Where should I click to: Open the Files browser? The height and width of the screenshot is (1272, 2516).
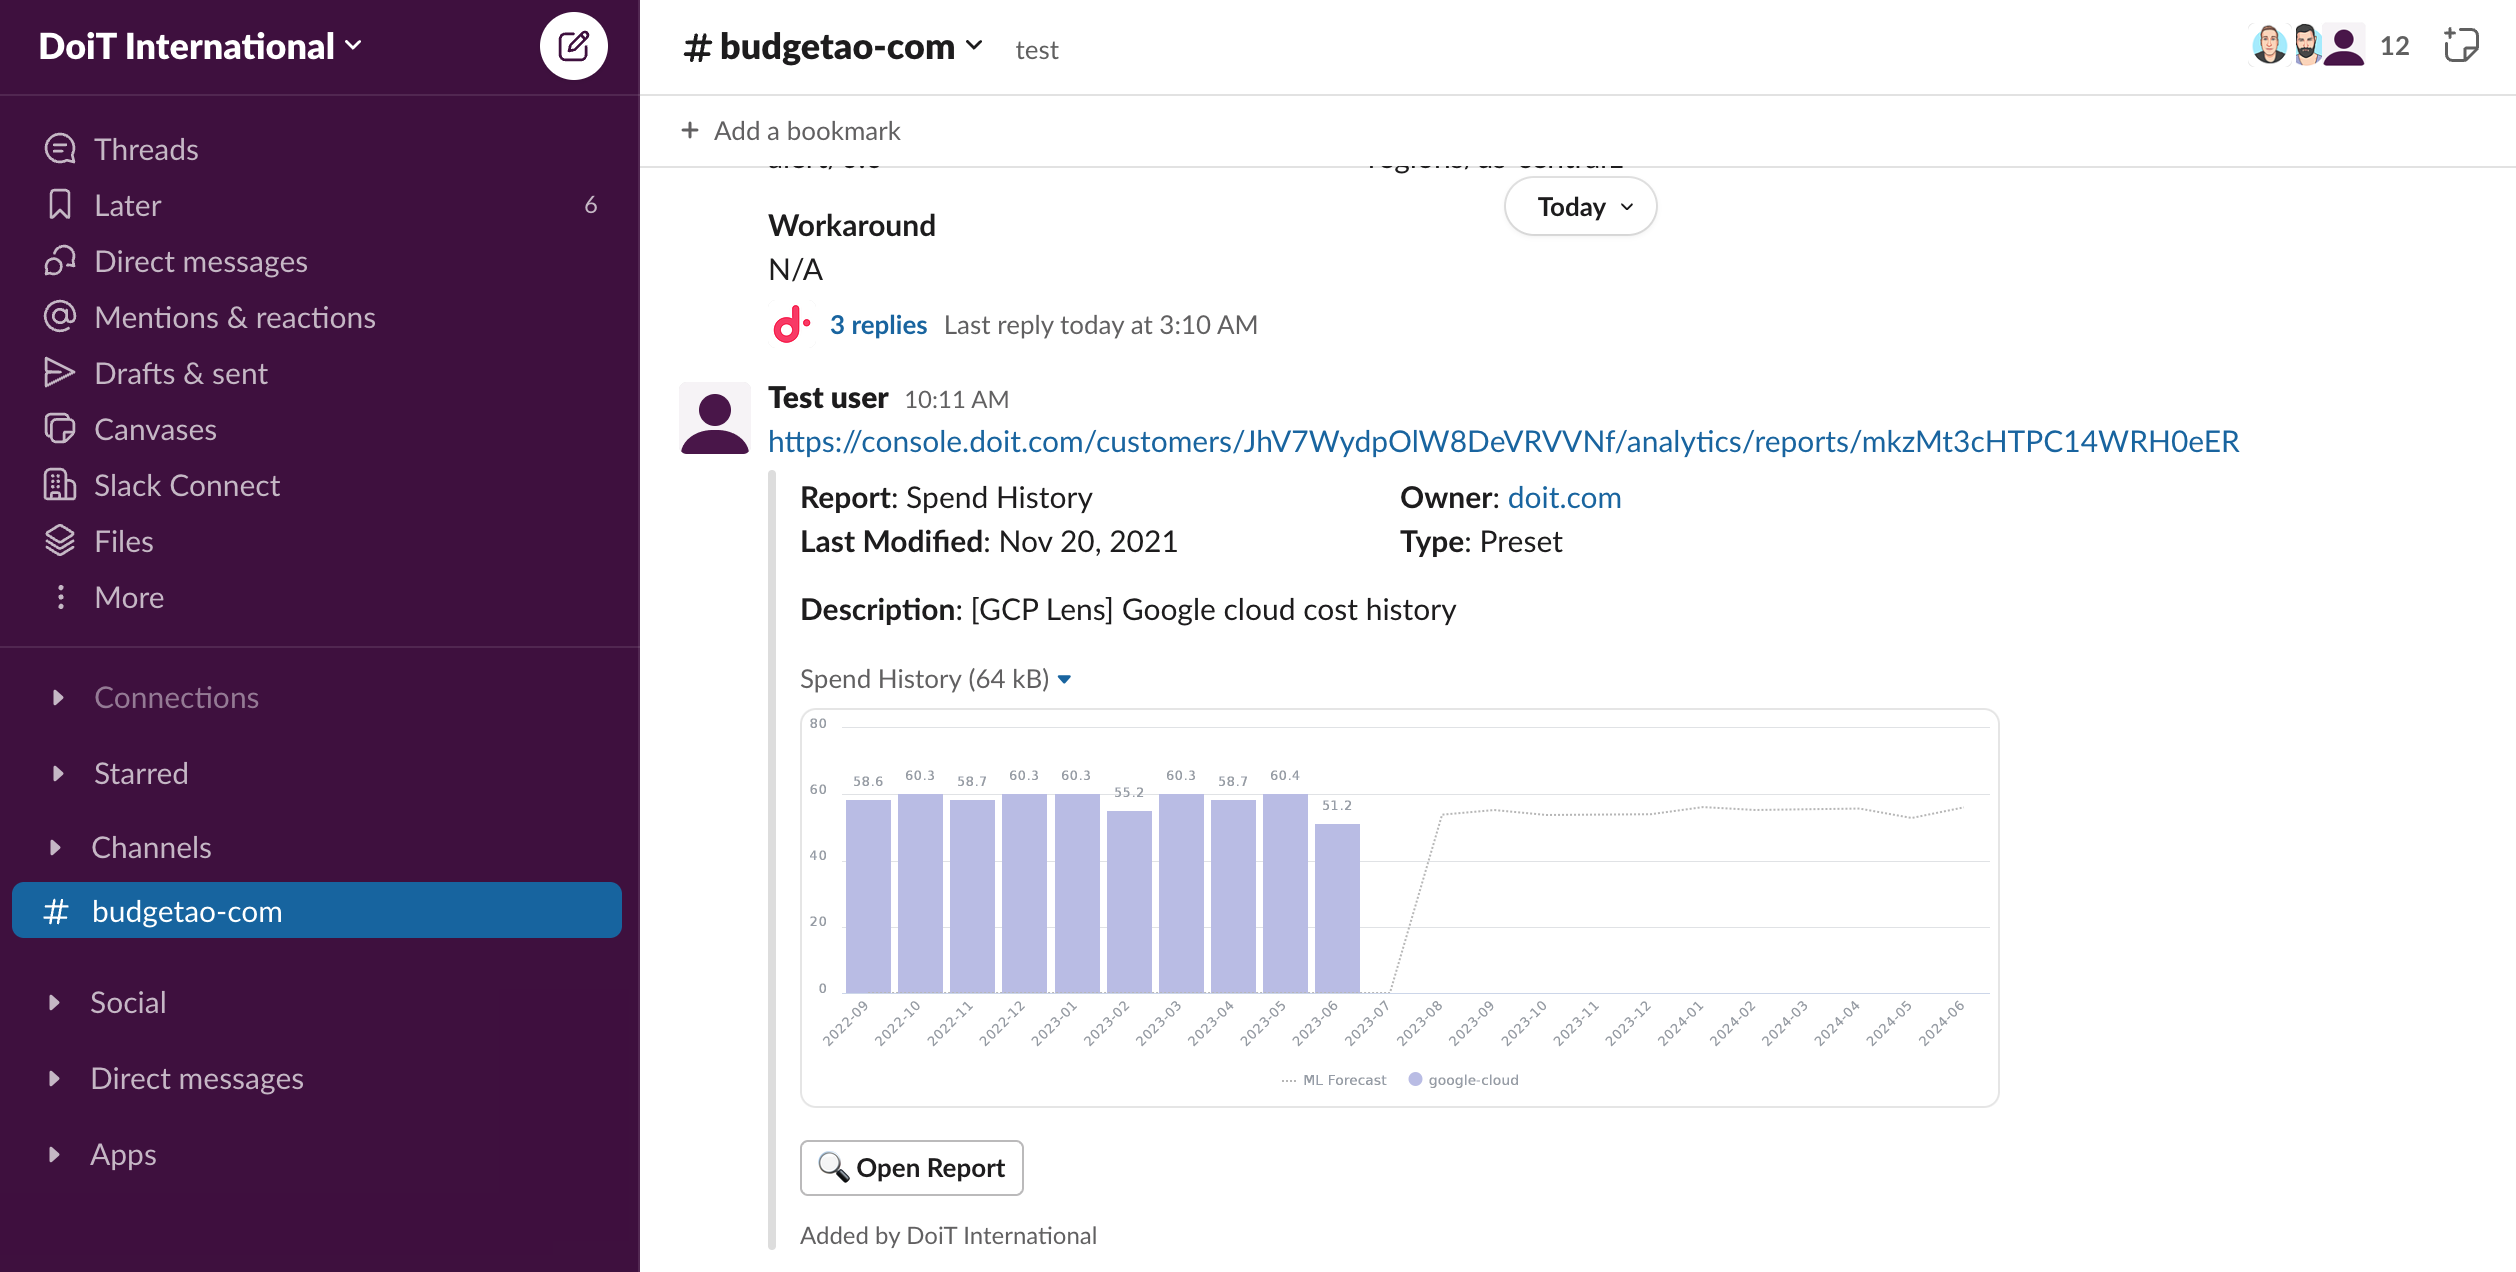(123, 541)
